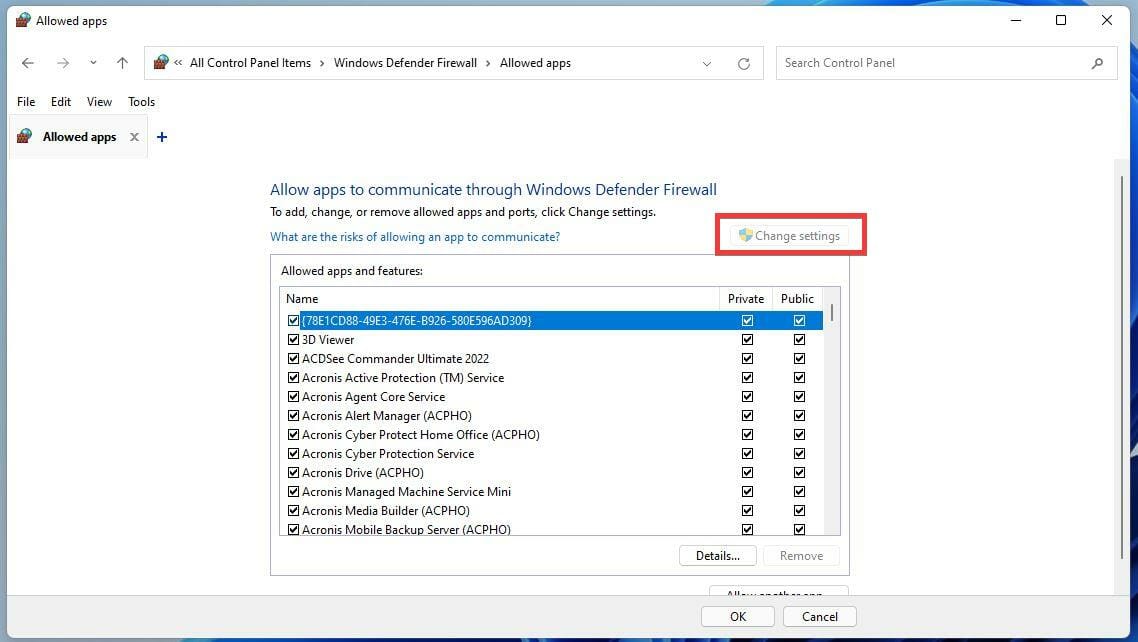This screenshot has width=1138, height=642.
Task: Toggle ACDSee Commander Ultimate 2022 checkbox
Action: pos(293,358)
